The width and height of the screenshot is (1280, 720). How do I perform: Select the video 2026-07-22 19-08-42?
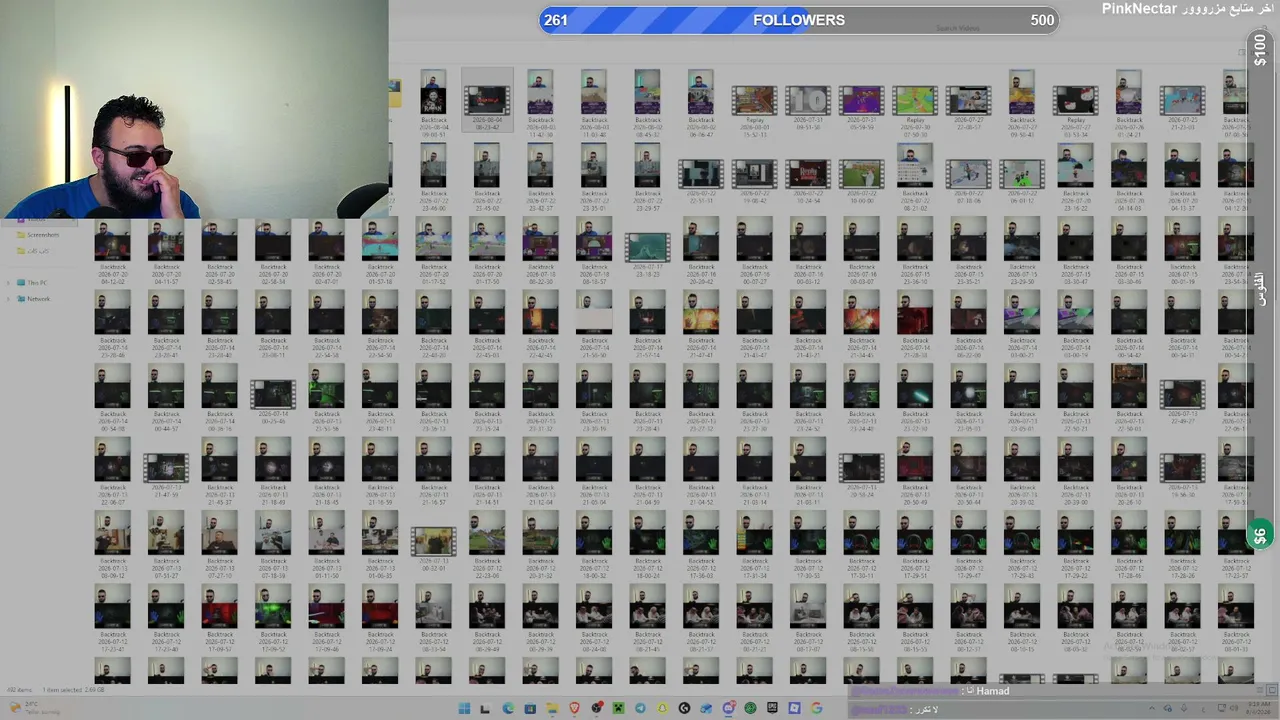point(754,181)
